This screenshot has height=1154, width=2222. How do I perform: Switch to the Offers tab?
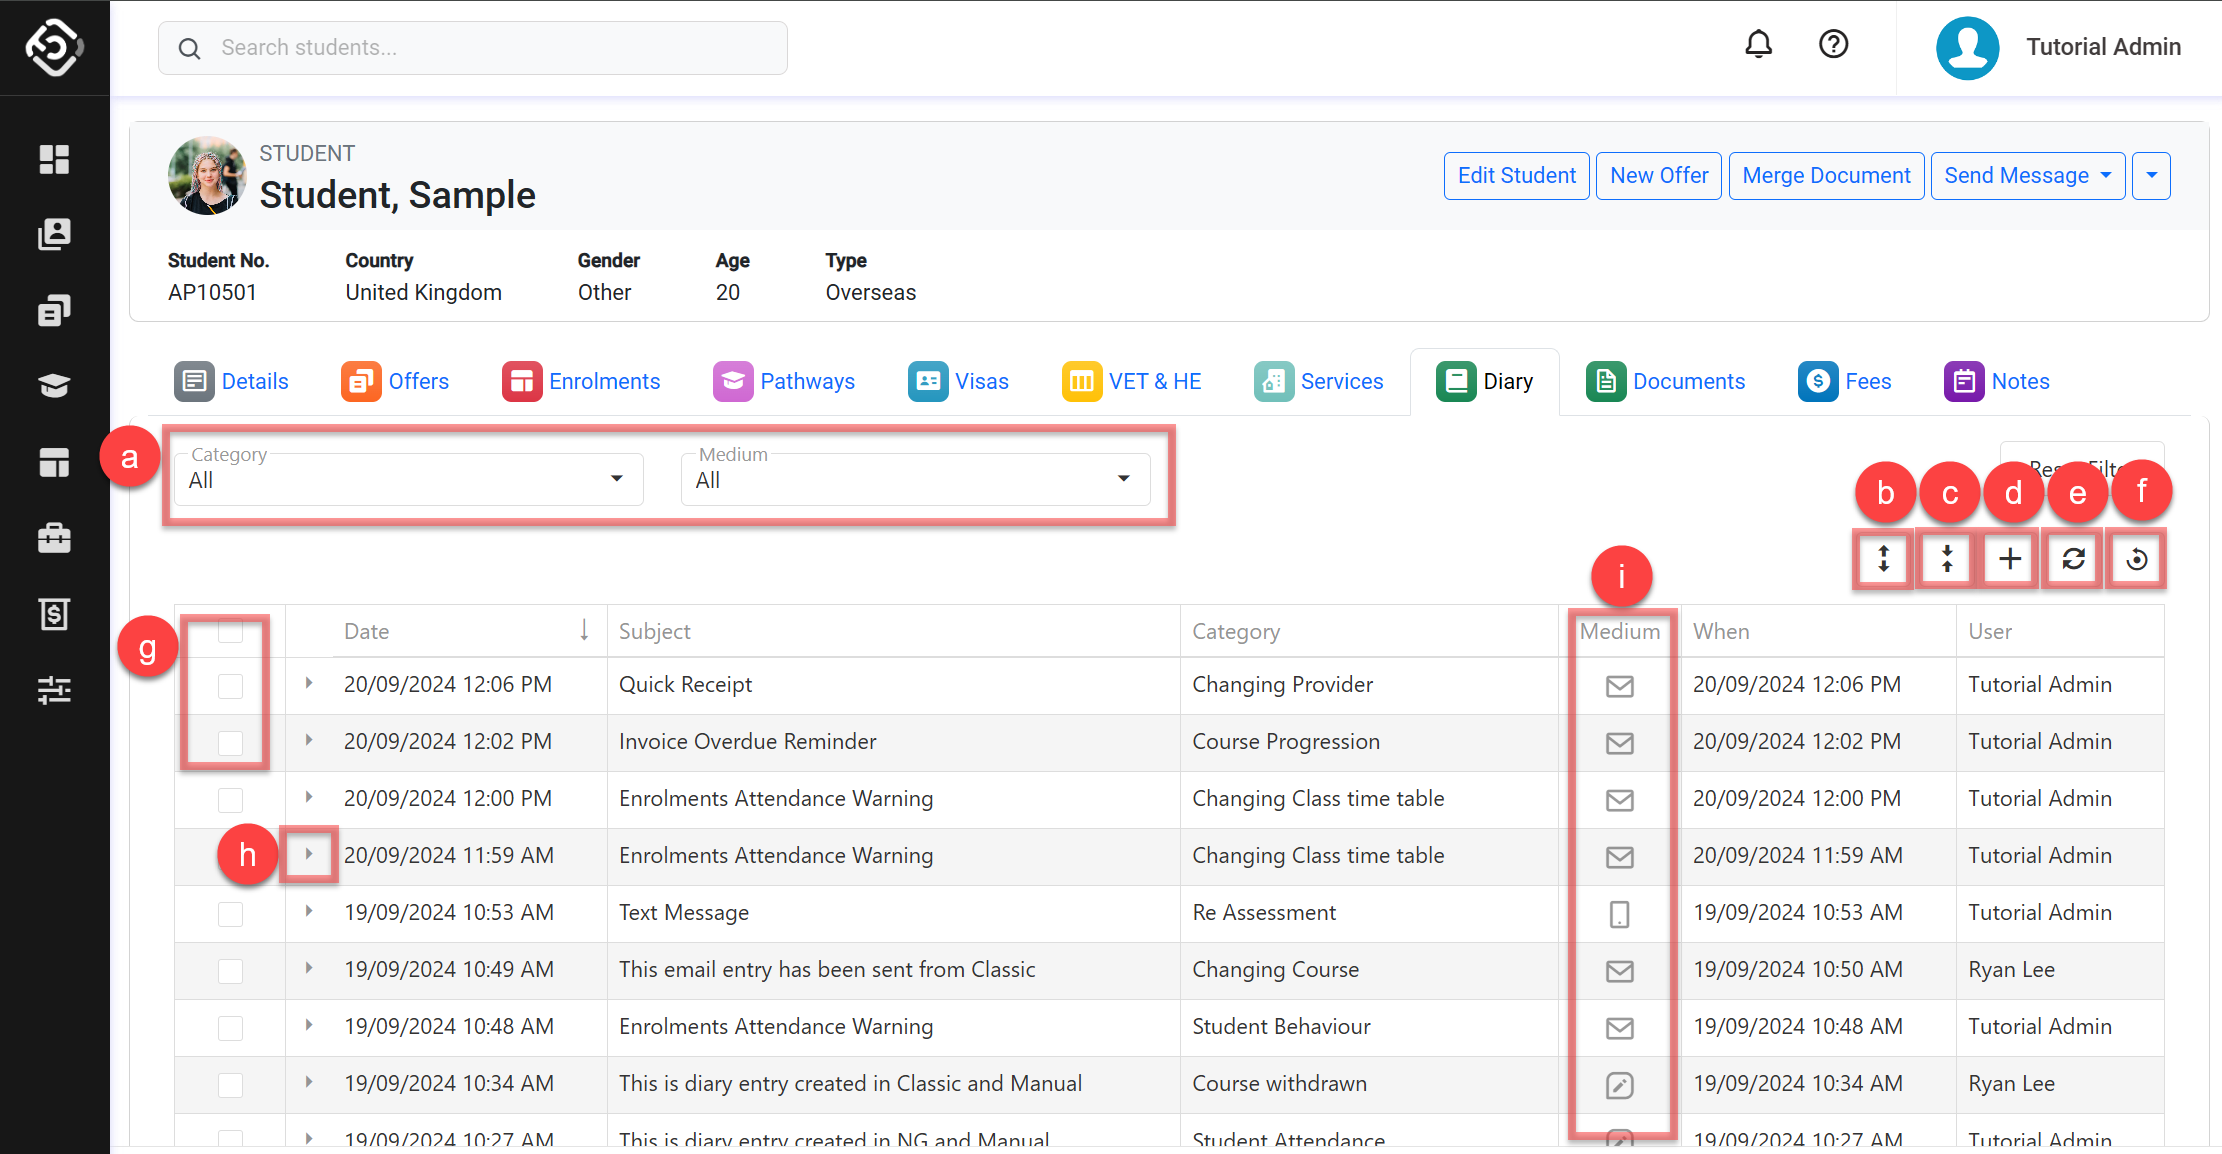tap(395, 381)
